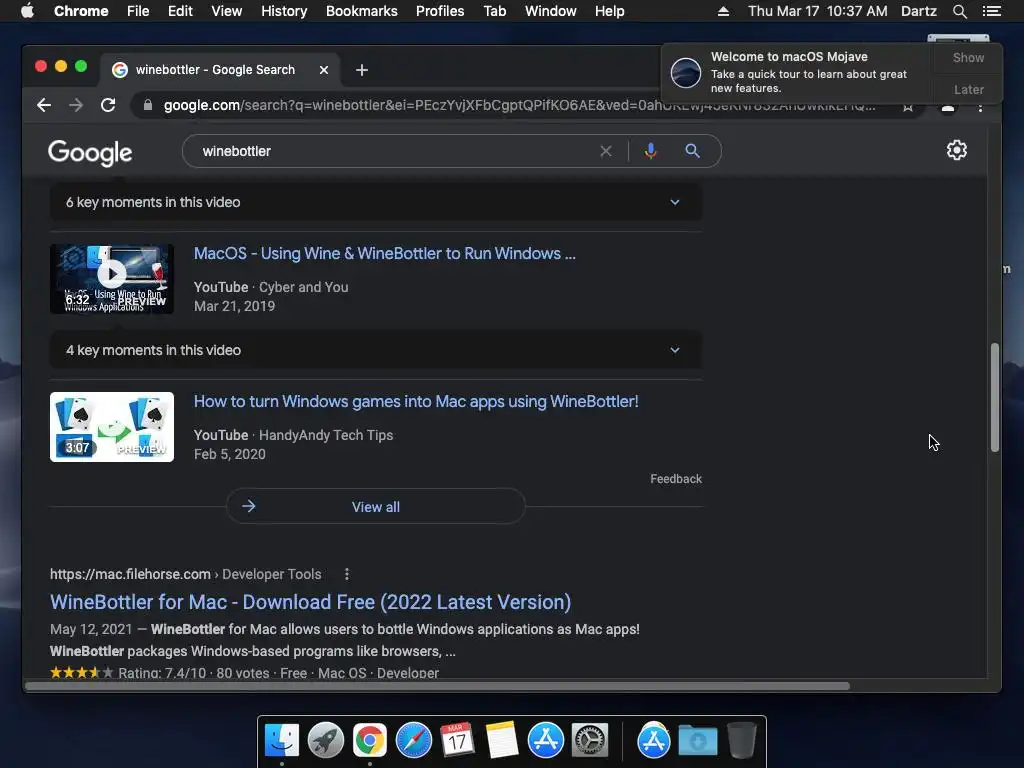Screen dimensions: 1024x768
Task: Open Spotlight search in the menu bar
Action: click(959, 11)
